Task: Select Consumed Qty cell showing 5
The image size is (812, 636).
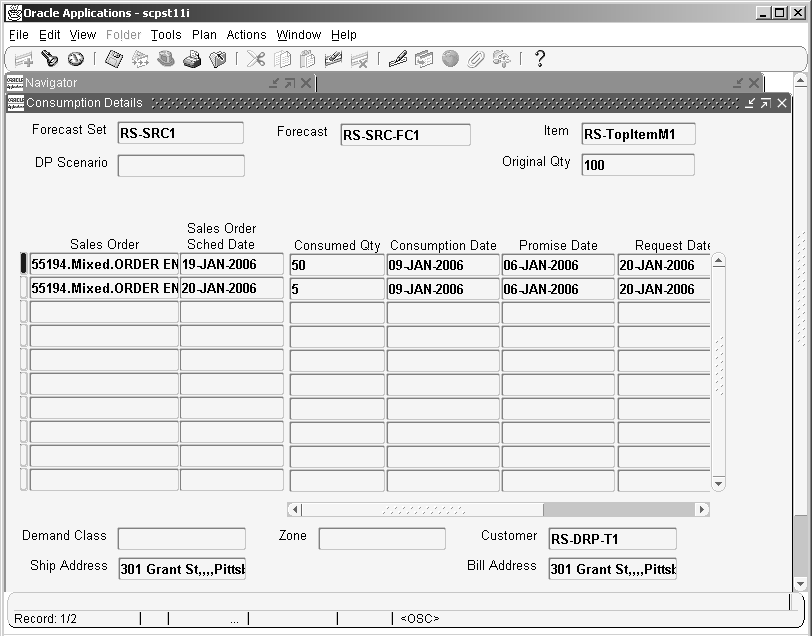Action: point(337,289)
